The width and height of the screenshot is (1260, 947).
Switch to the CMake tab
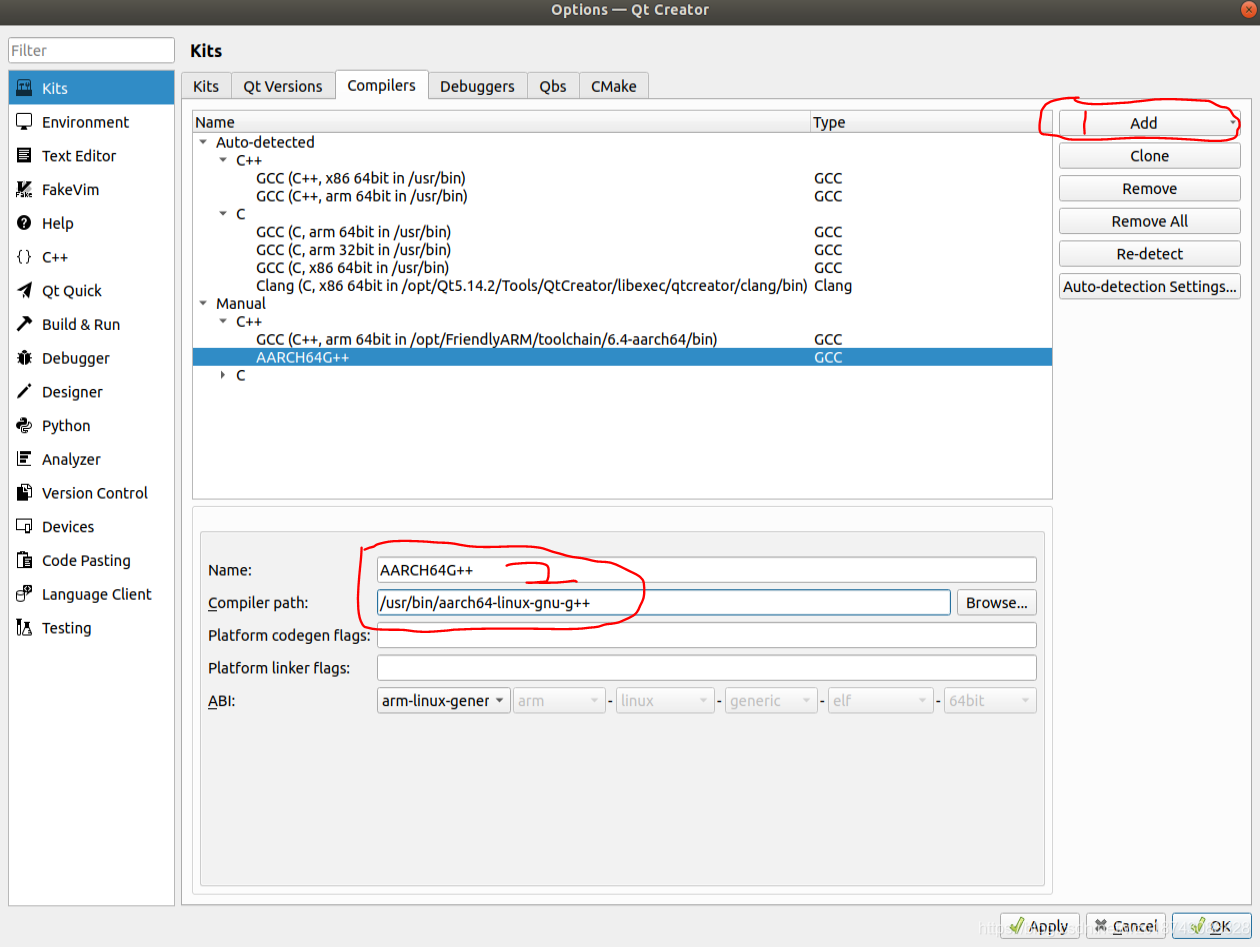(614, 86)
